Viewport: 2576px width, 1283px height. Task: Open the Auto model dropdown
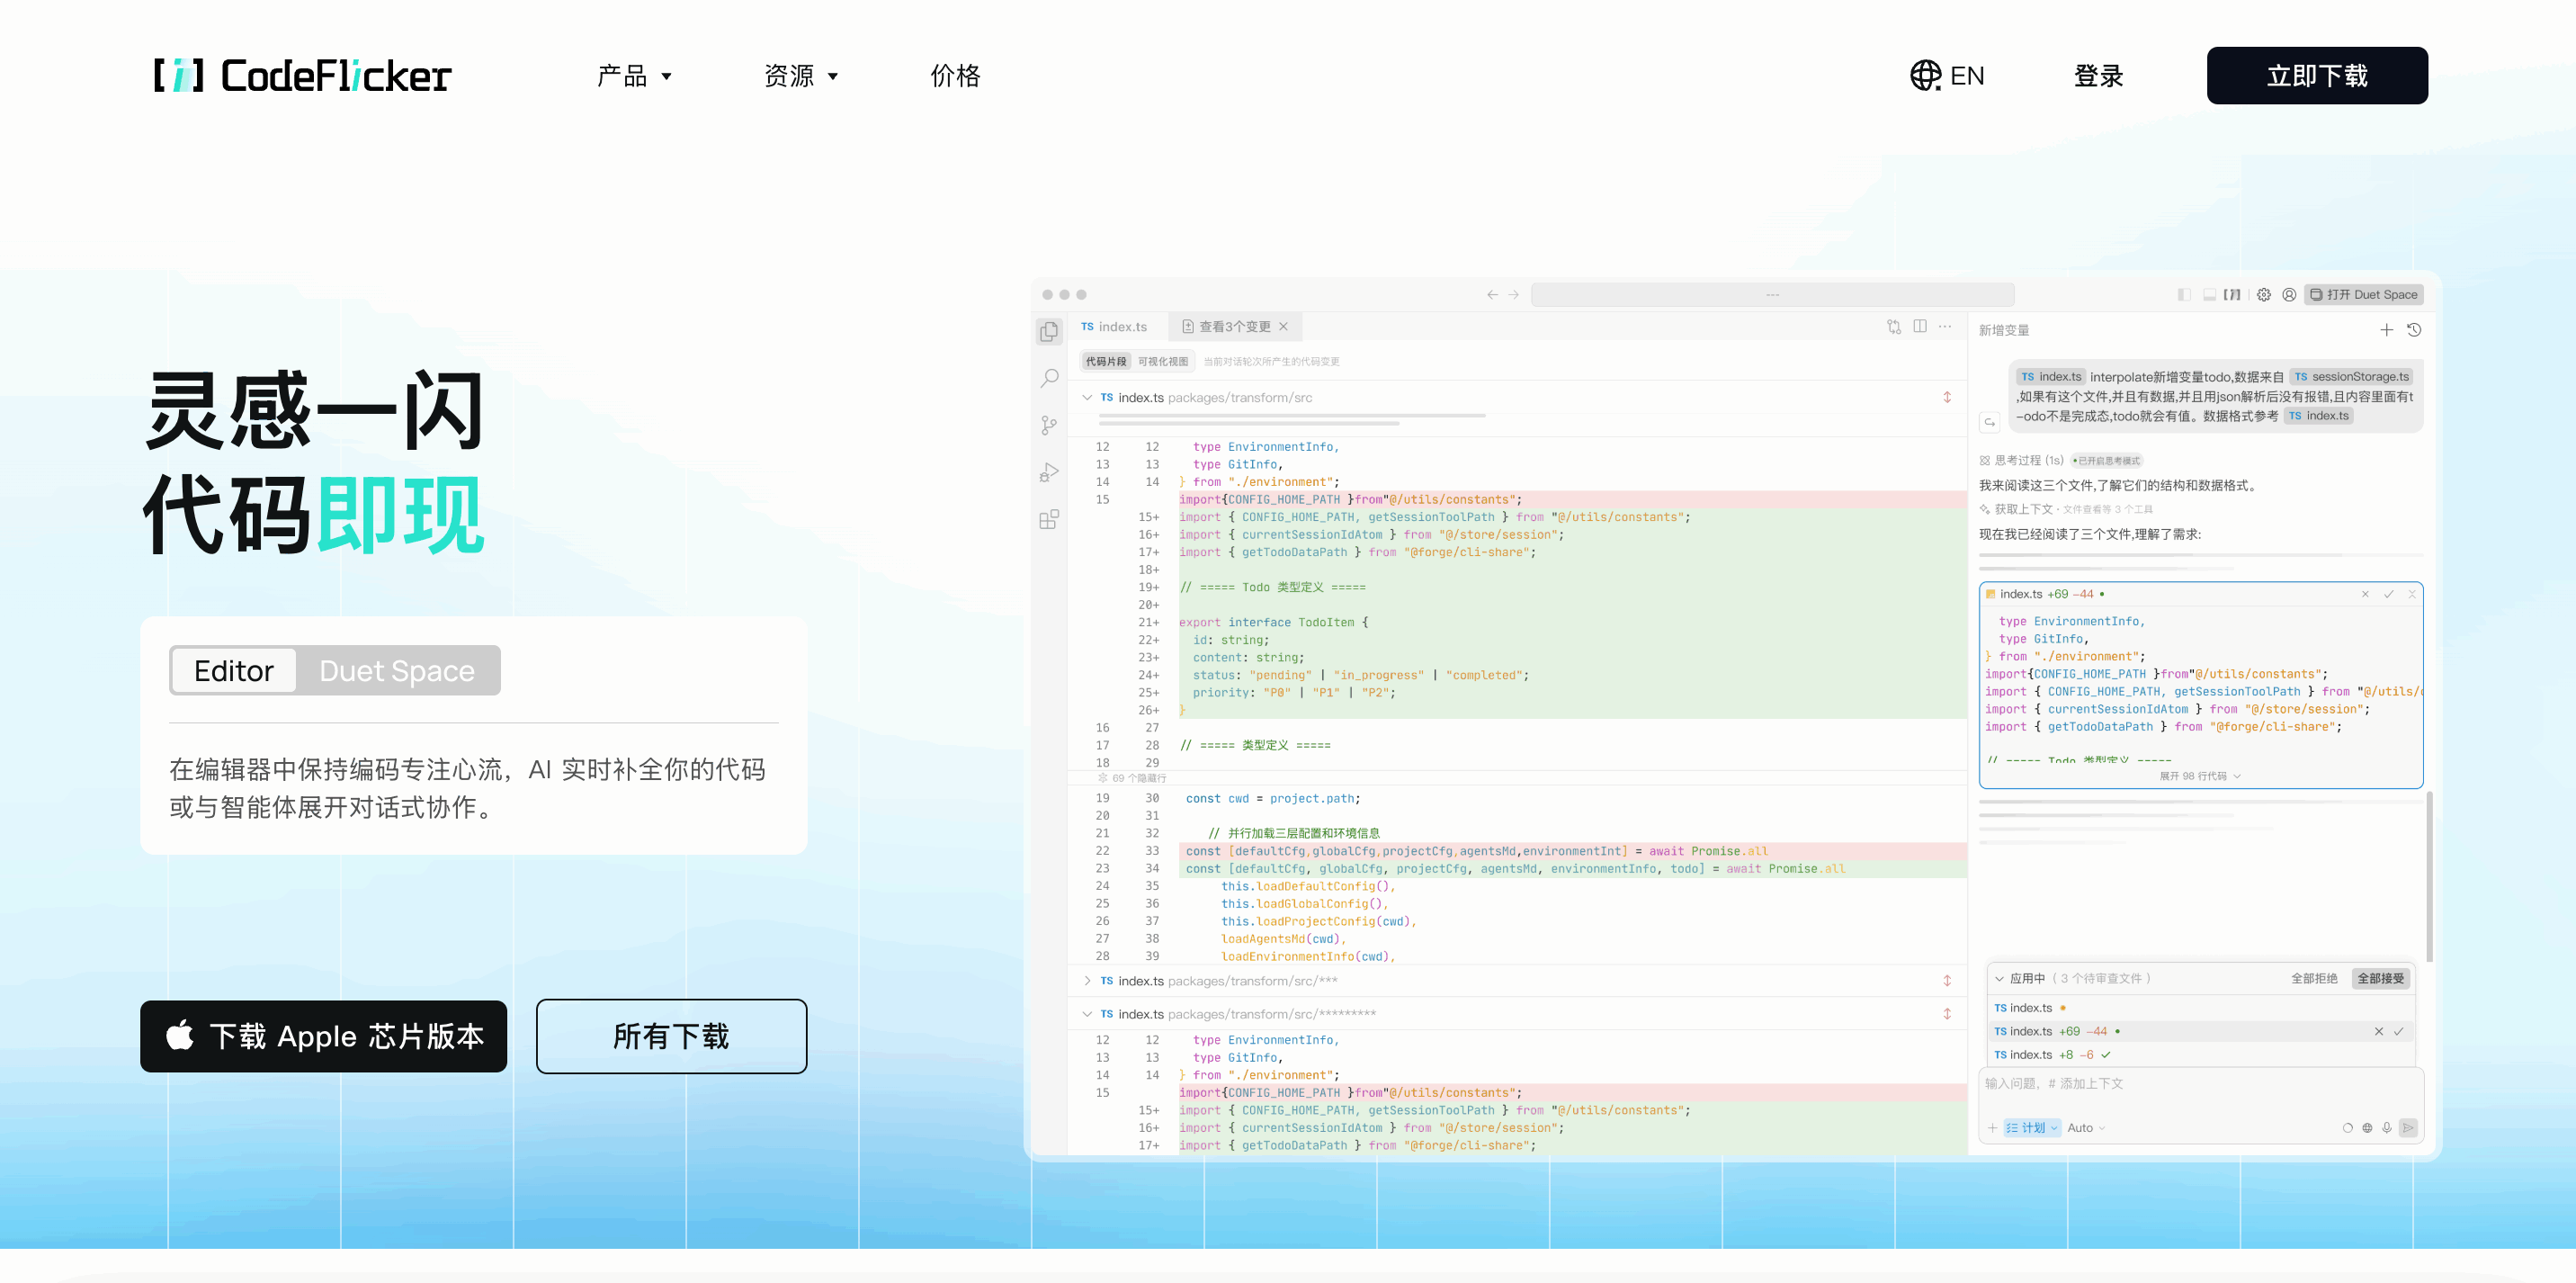click(x=2086, y=1128)
